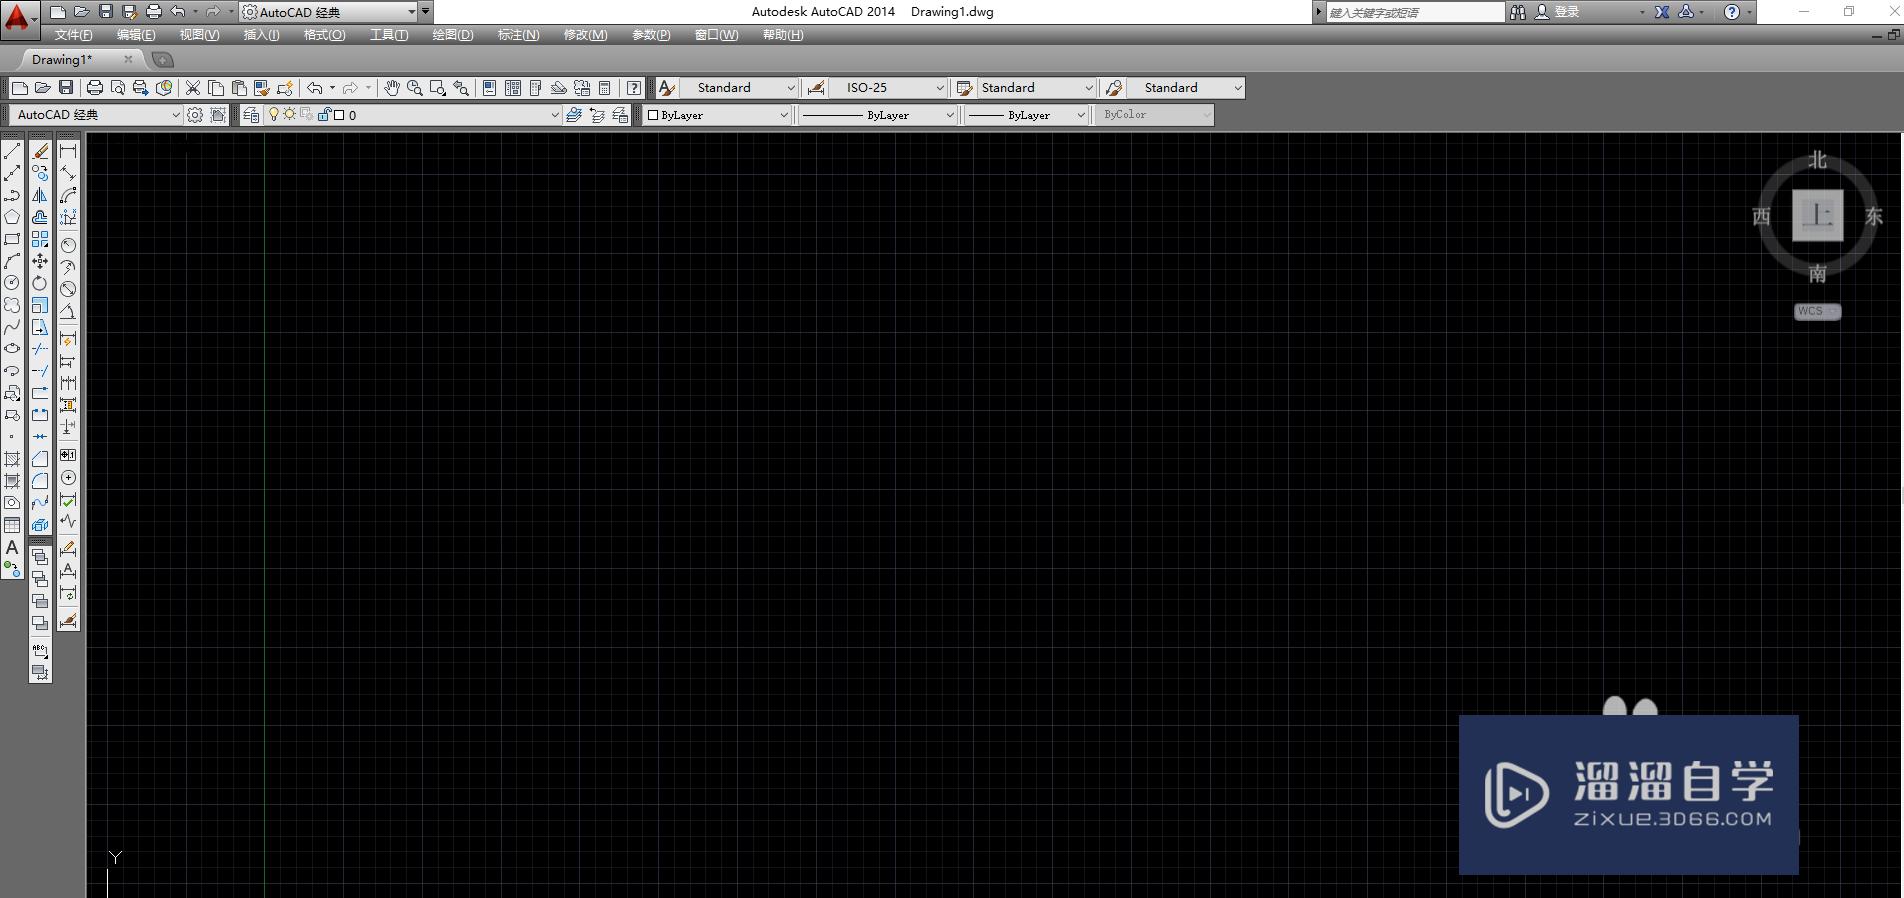This screenshot has height=898, width=1904.
Task: Open the text style Standard dropdown
Action: (x=739, y=88)
